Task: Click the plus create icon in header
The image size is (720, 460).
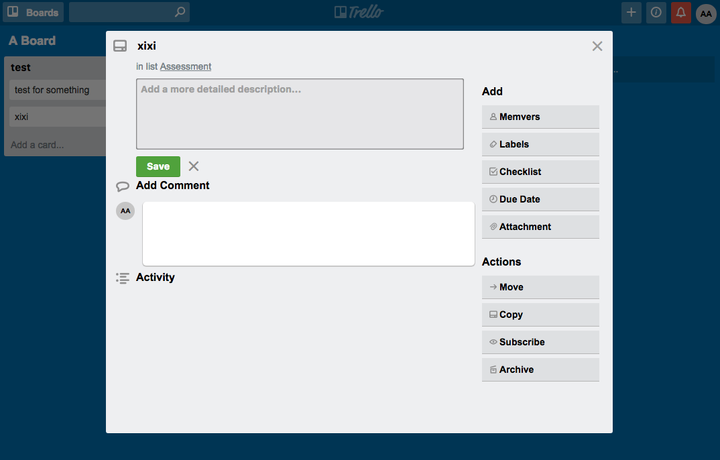Action: pos(631,13)
